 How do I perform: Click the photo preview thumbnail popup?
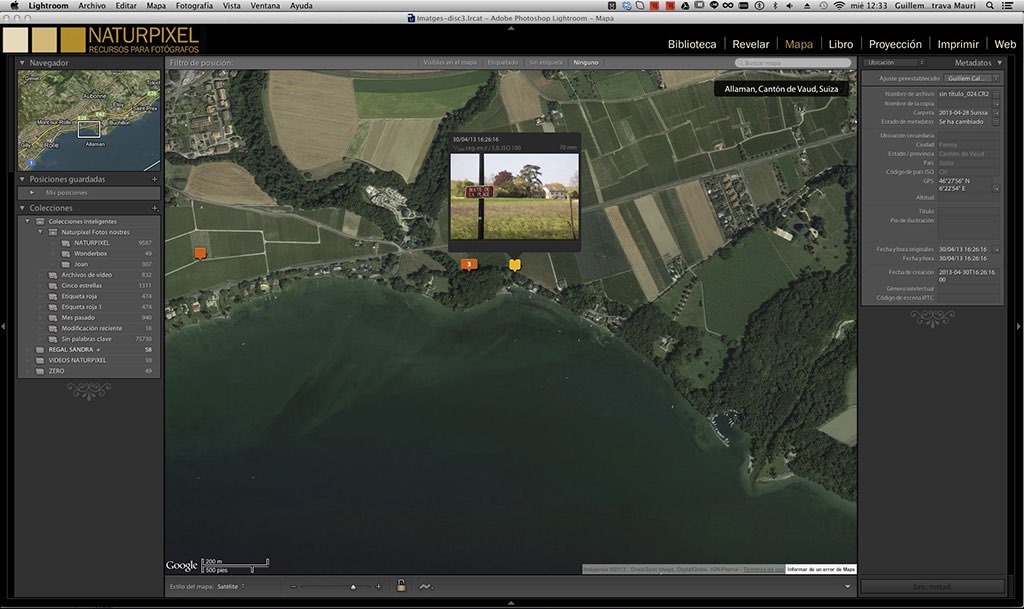tap(515, 196)
